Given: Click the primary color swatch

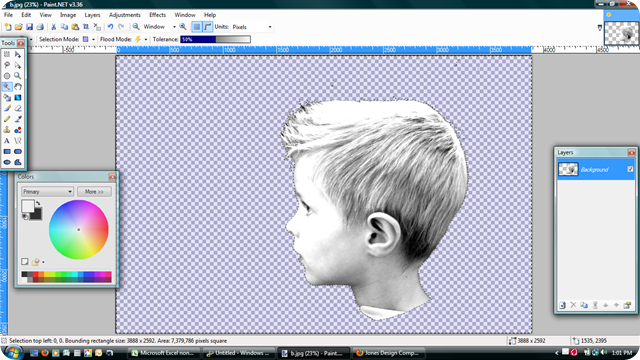Looking at the screenshot, I should click(28, 206).
